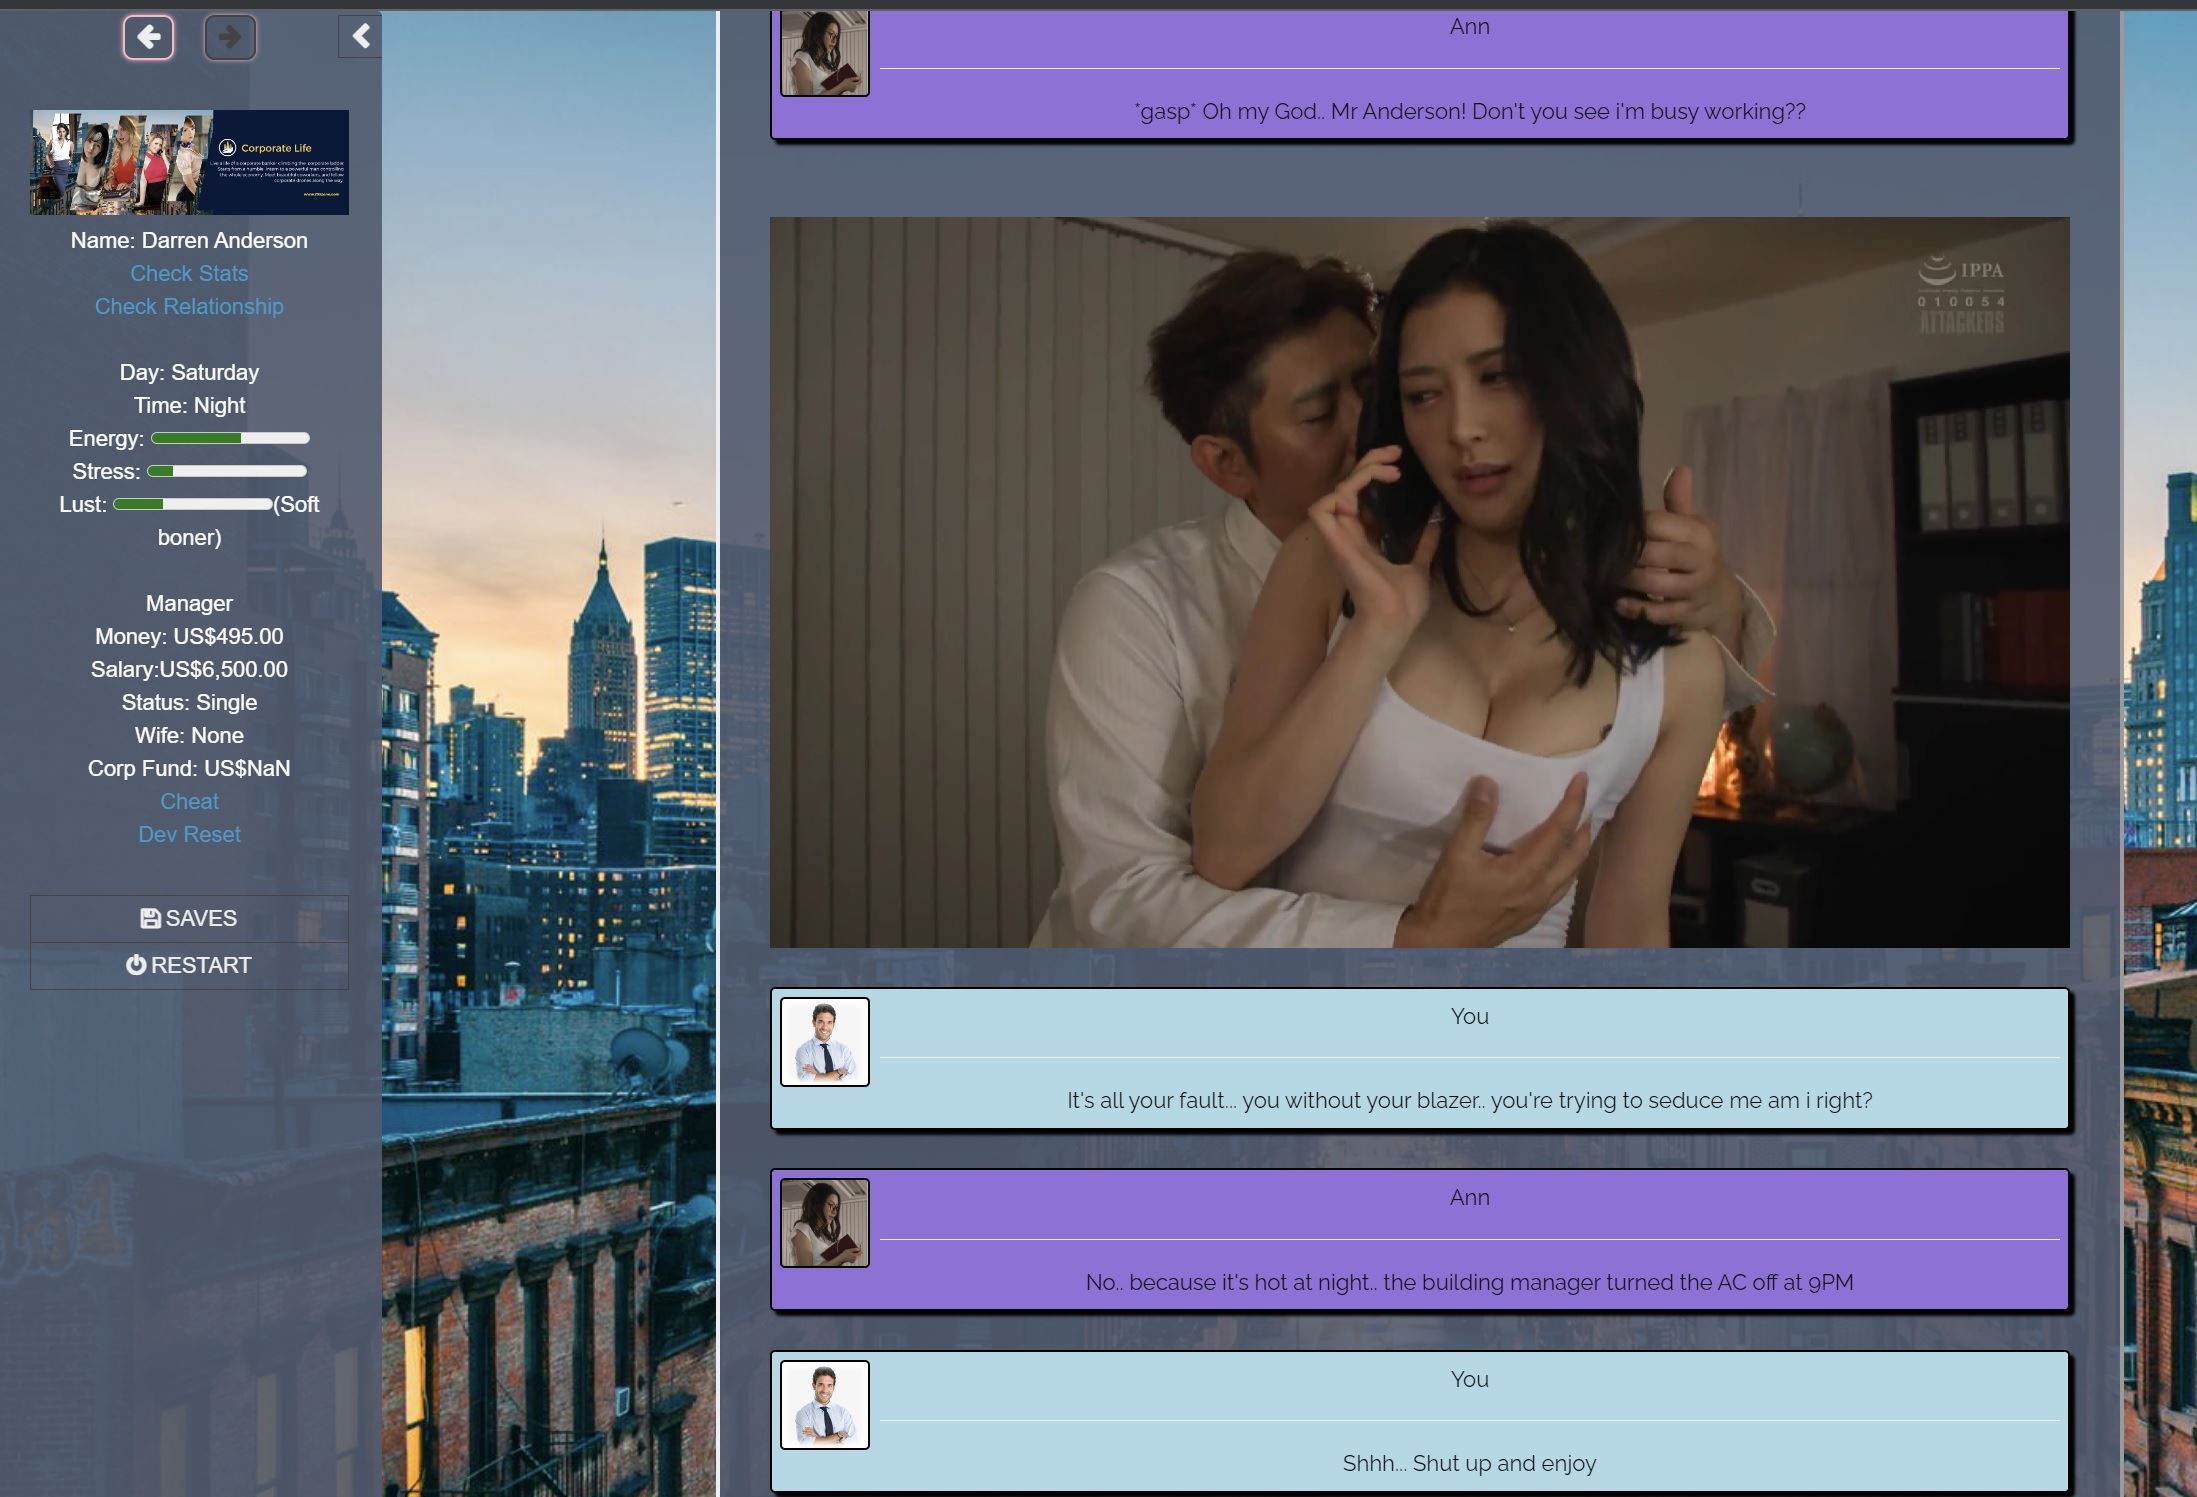Click the Stress progress bar
This screenshot has height=1497, width=2197.
click(227, 471)
